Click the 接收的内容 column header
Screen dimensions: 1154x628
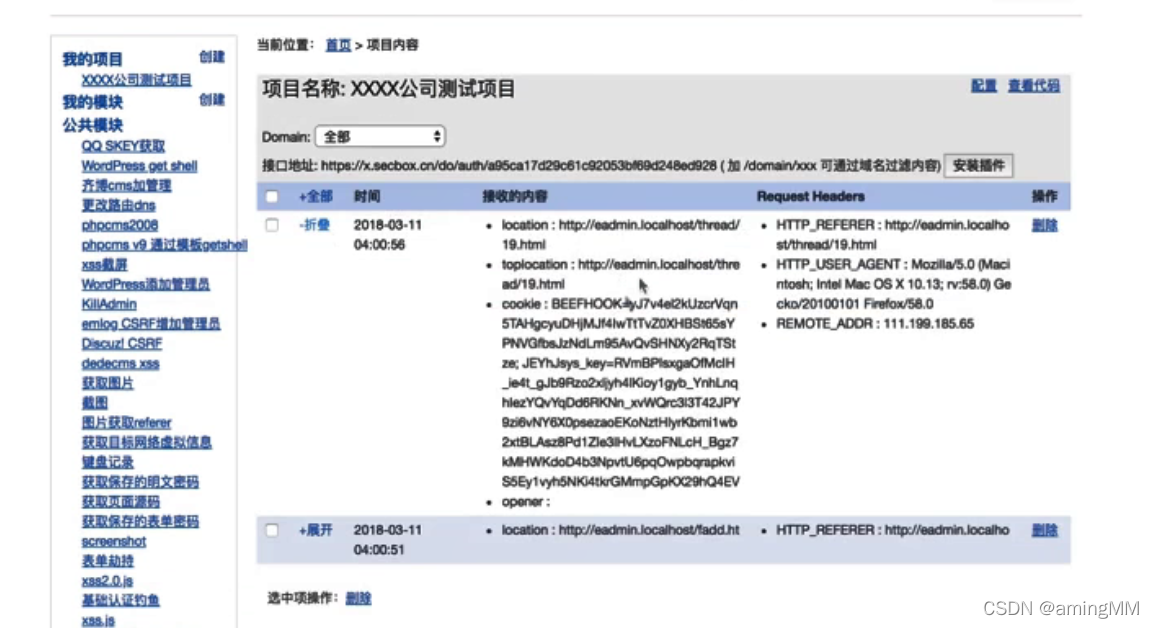514,197
